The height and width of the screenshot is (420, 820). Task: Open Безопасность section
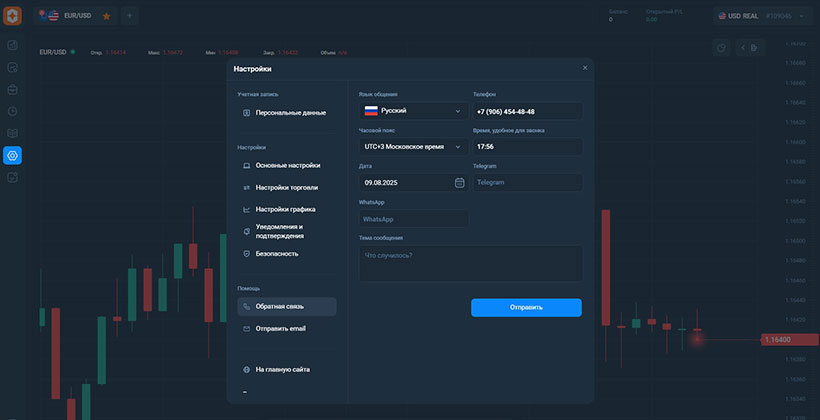[x=287, y=254]
